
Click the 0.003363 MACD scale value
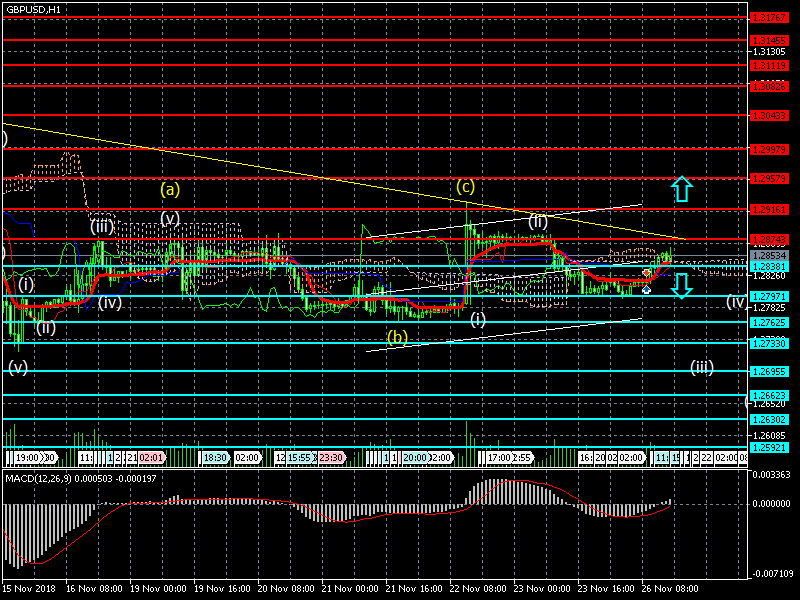pos(771,474)
